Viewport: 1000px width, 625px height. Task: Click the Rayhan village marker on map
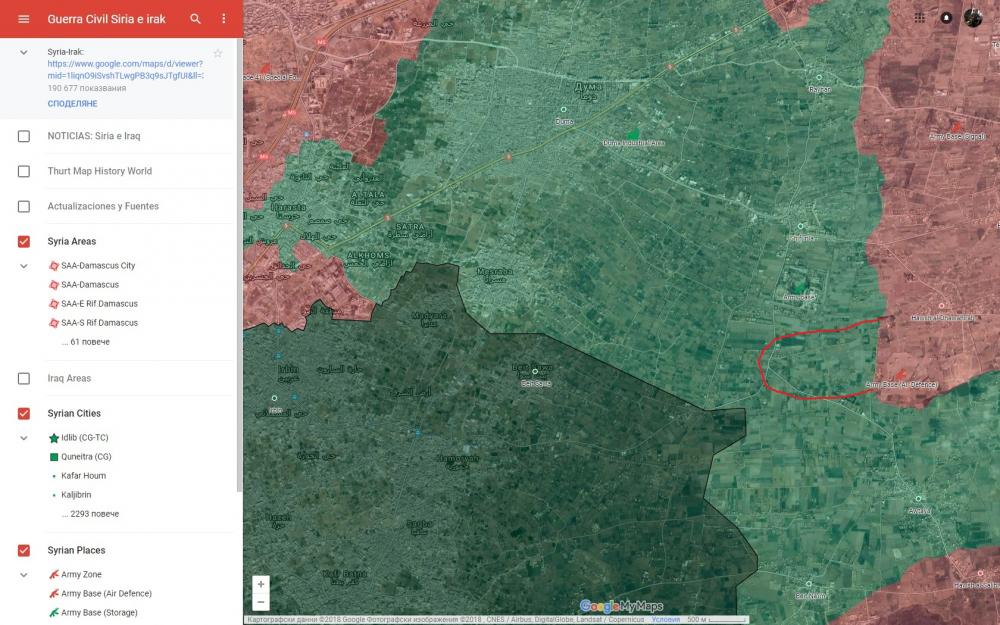click(x=820, y=77)
